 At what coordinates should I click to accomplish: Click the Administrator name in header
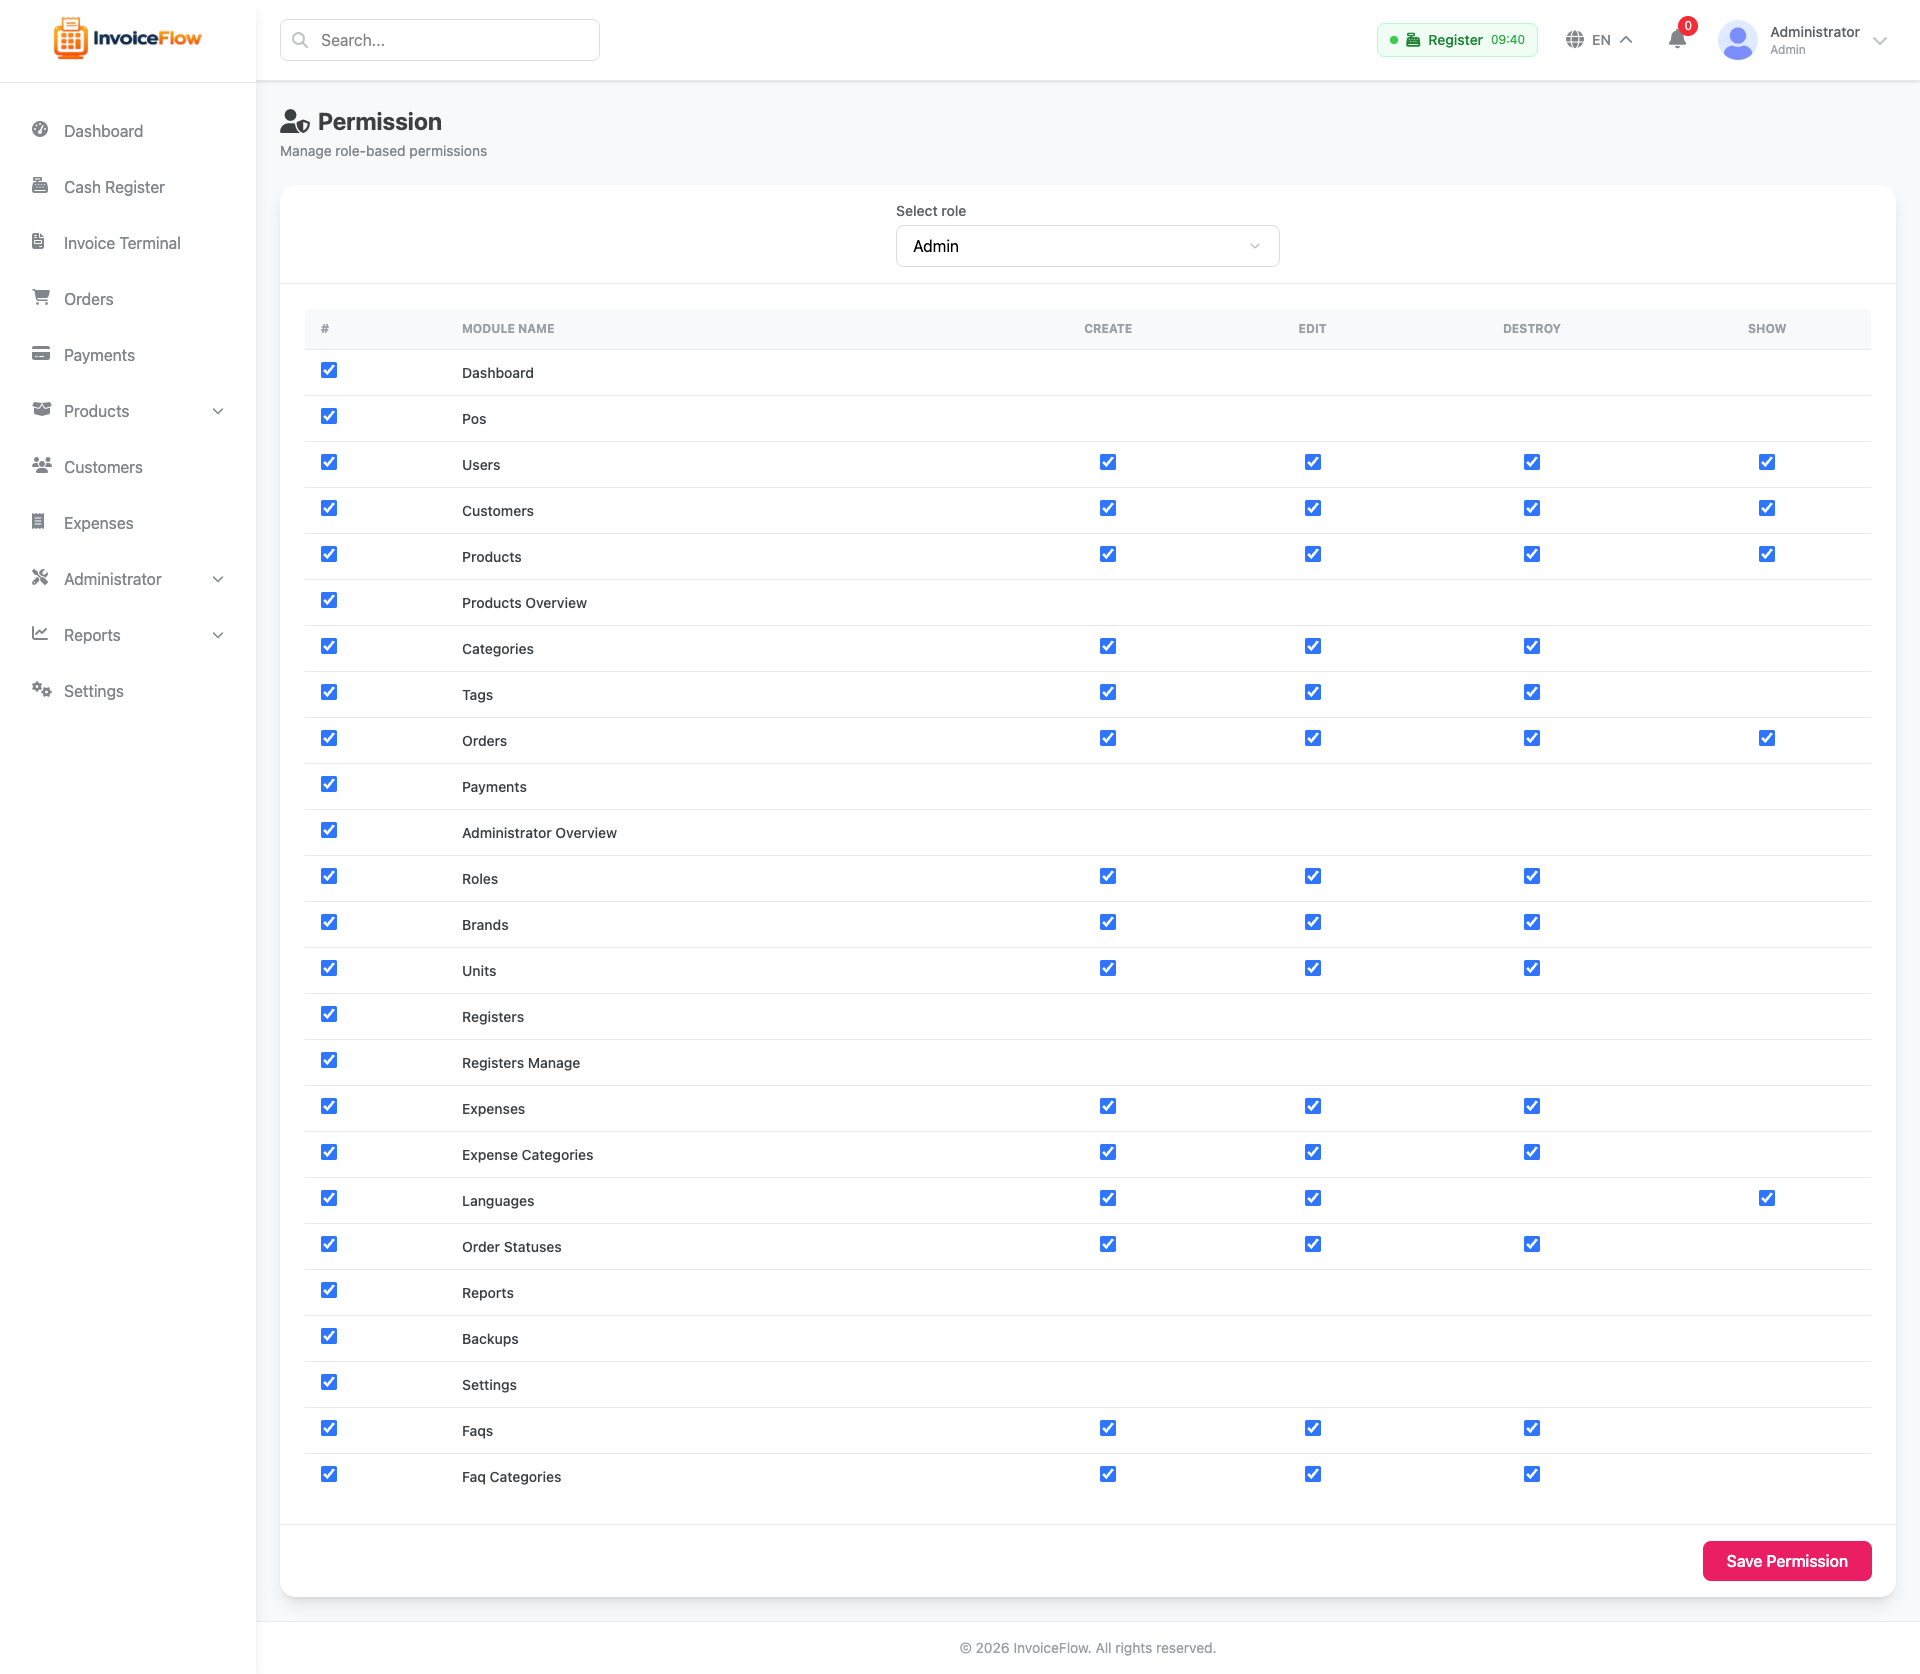point(1814,32)
